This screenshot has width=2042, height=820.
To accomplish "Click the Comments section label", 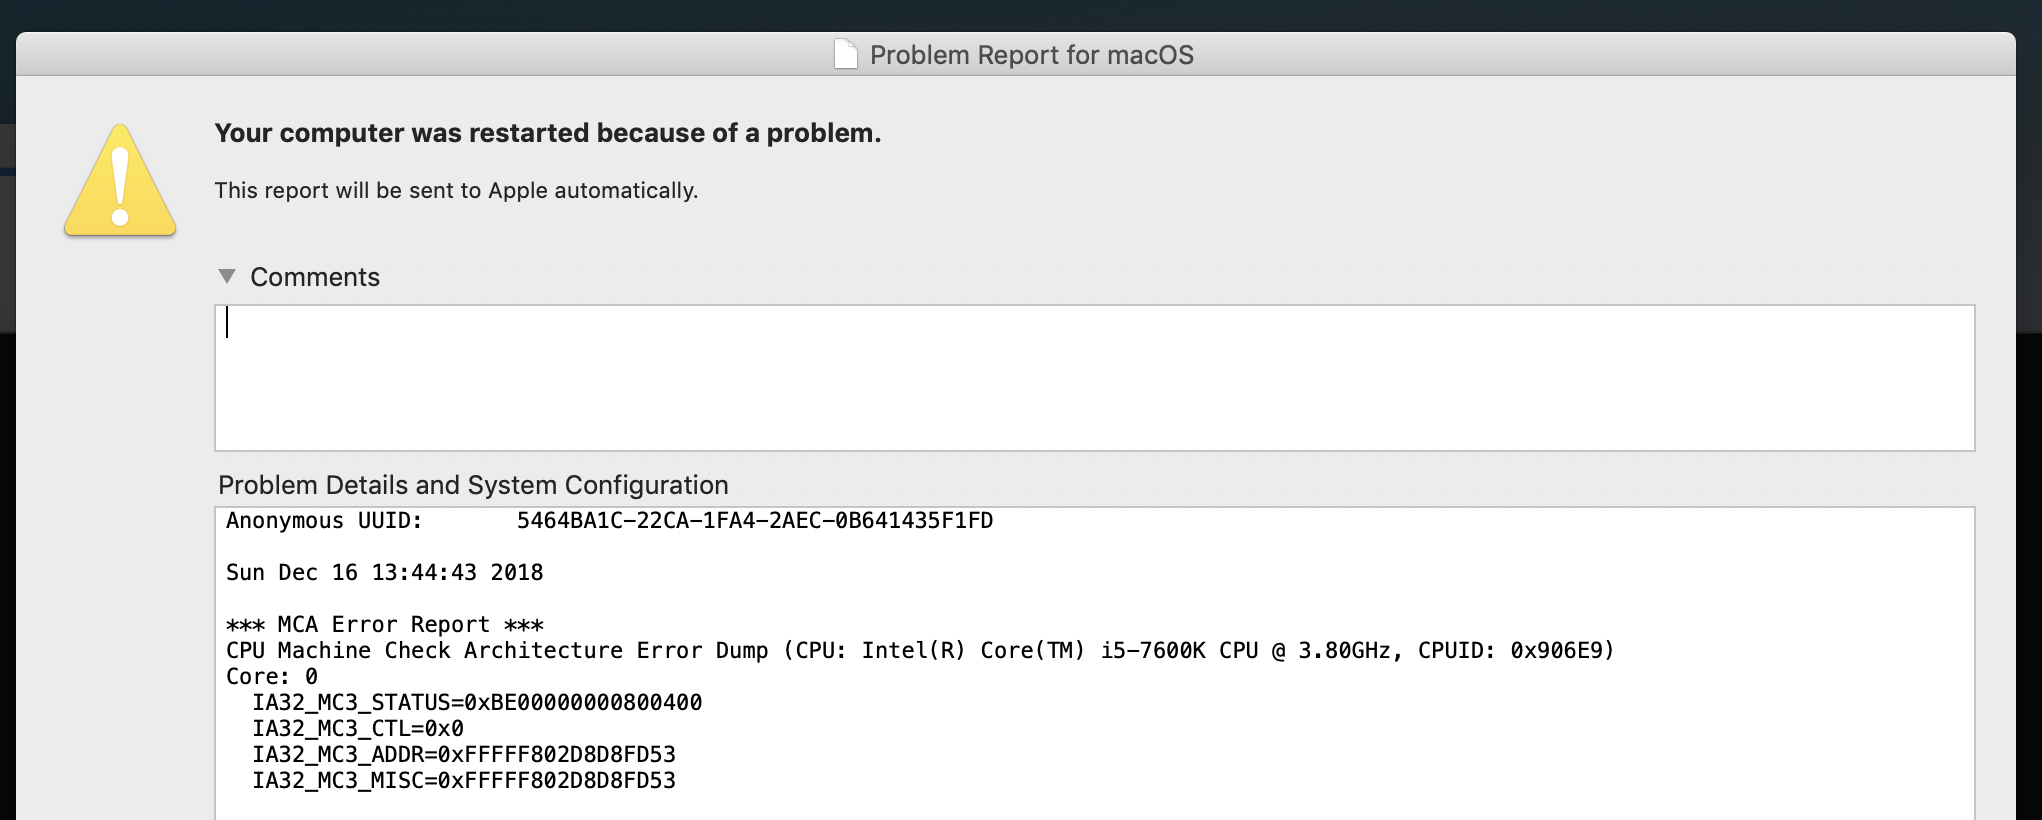I will click(x=315, y=277).
